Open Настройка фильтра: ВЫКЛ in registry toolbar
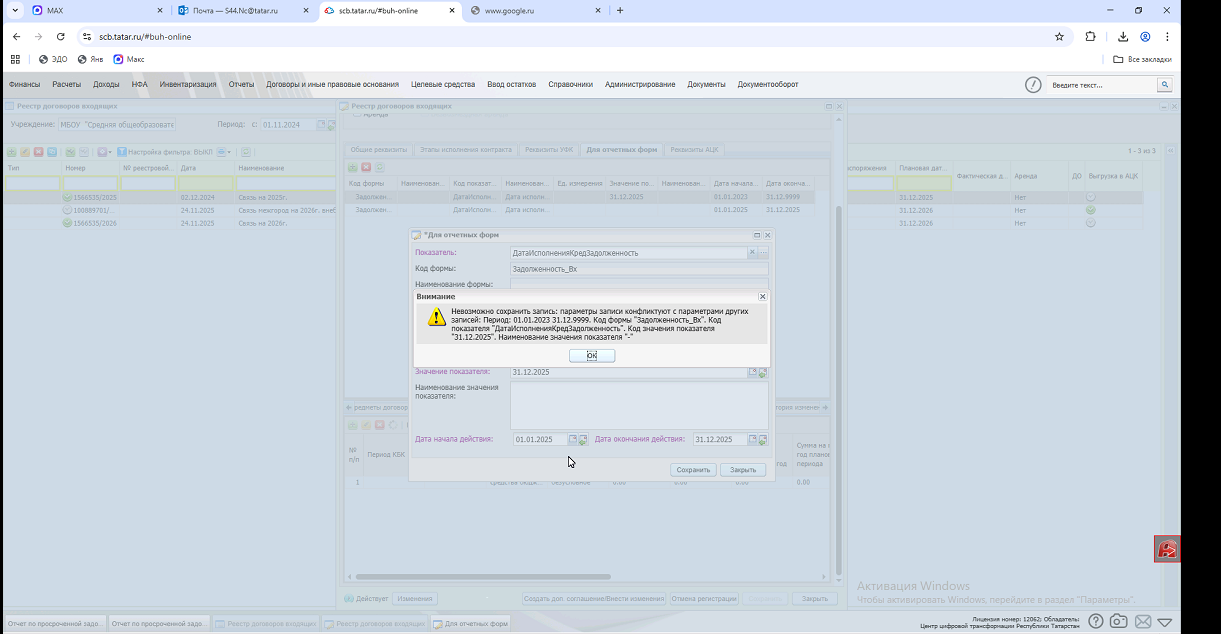This screenshot has height=634, width=1221. [165, 152]
